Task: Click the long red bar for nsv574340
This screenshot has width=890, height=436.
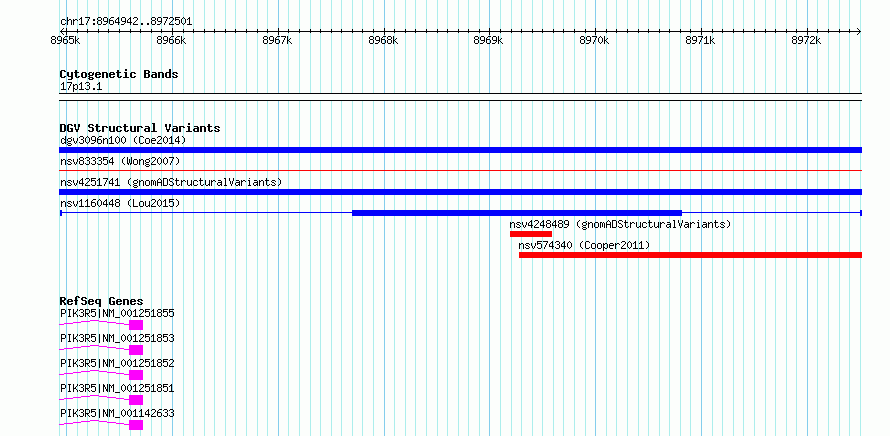Action: tap(690, 255)
